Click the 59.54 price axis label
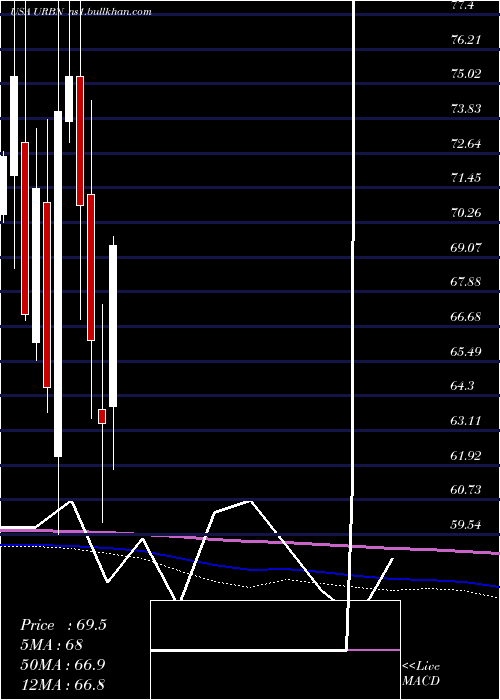Screen dimensions: 500x700 (467, 524)
